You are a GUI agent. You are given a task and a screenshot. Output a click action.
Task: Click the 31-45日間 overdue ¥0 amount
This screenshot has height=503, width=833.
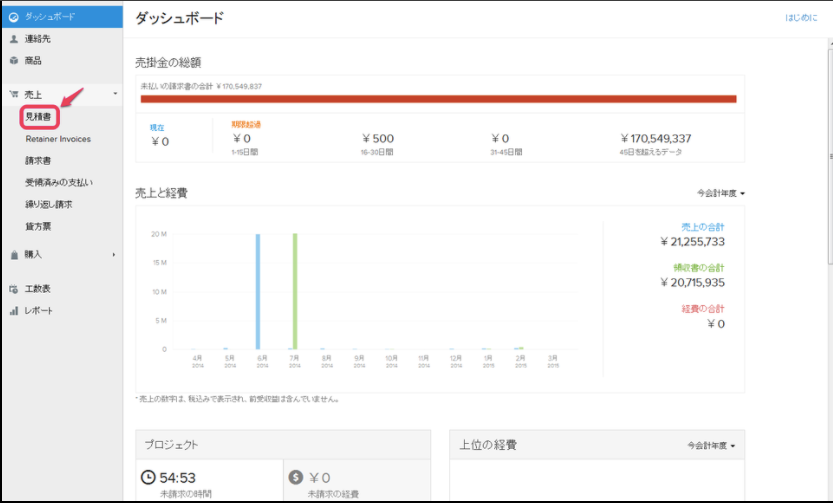tap(500, 139)
